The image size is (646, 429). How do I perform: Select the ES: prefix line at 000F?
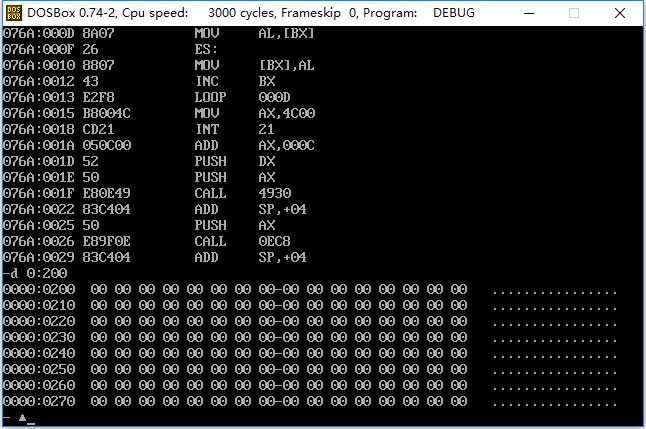pos(110,49)
